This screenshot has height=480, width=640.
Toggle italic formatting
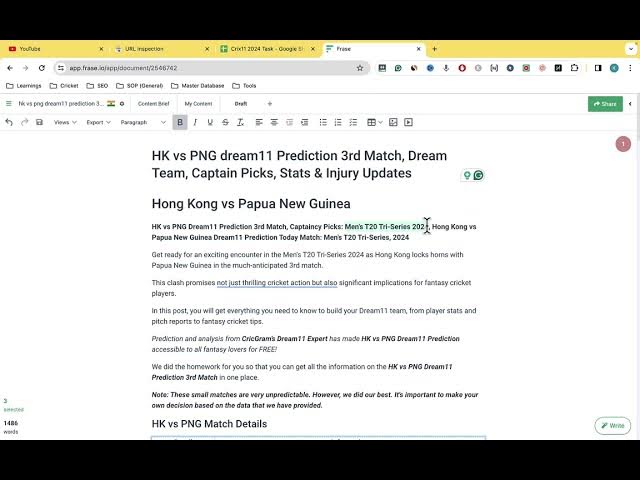(195, 122)
